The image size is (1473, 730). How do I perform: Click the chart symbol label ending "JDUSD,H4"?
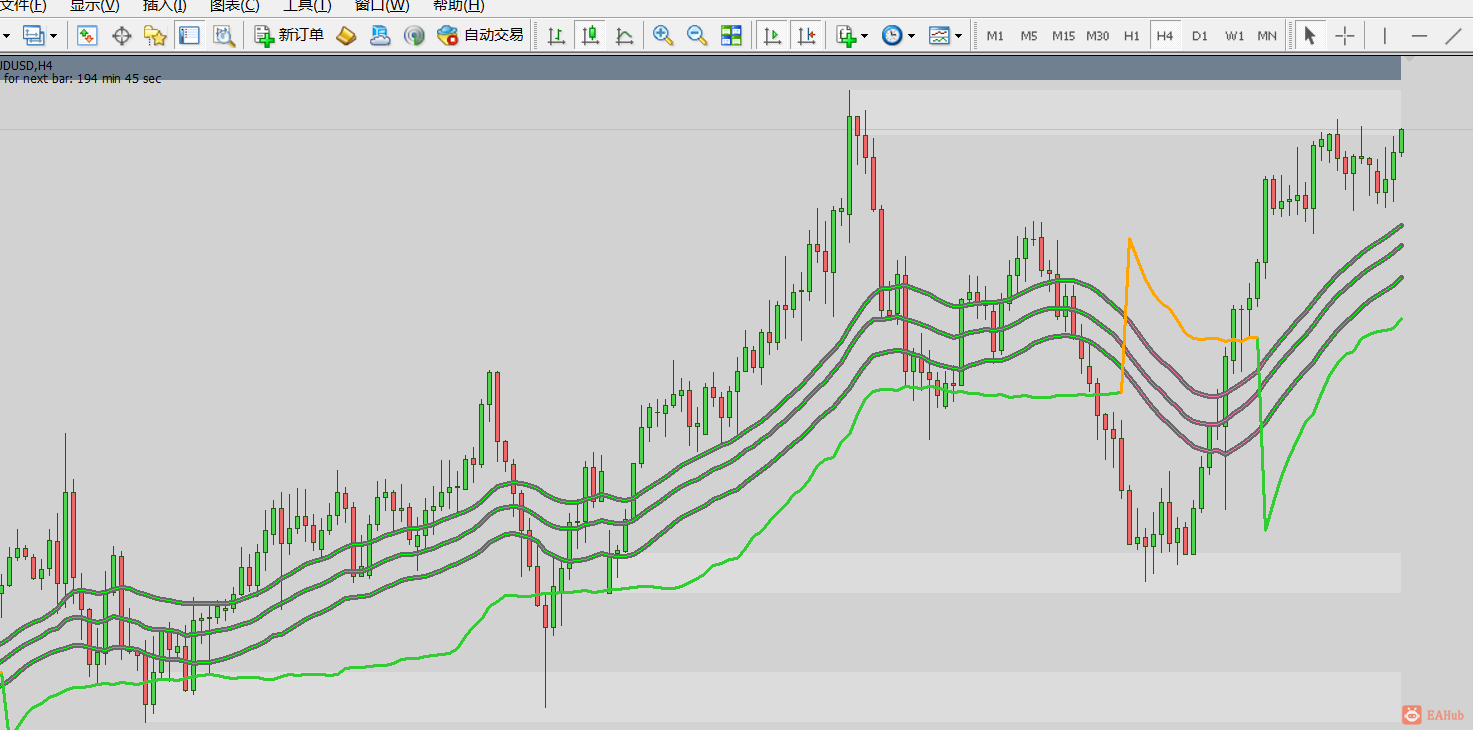click(x=26, y=66)
